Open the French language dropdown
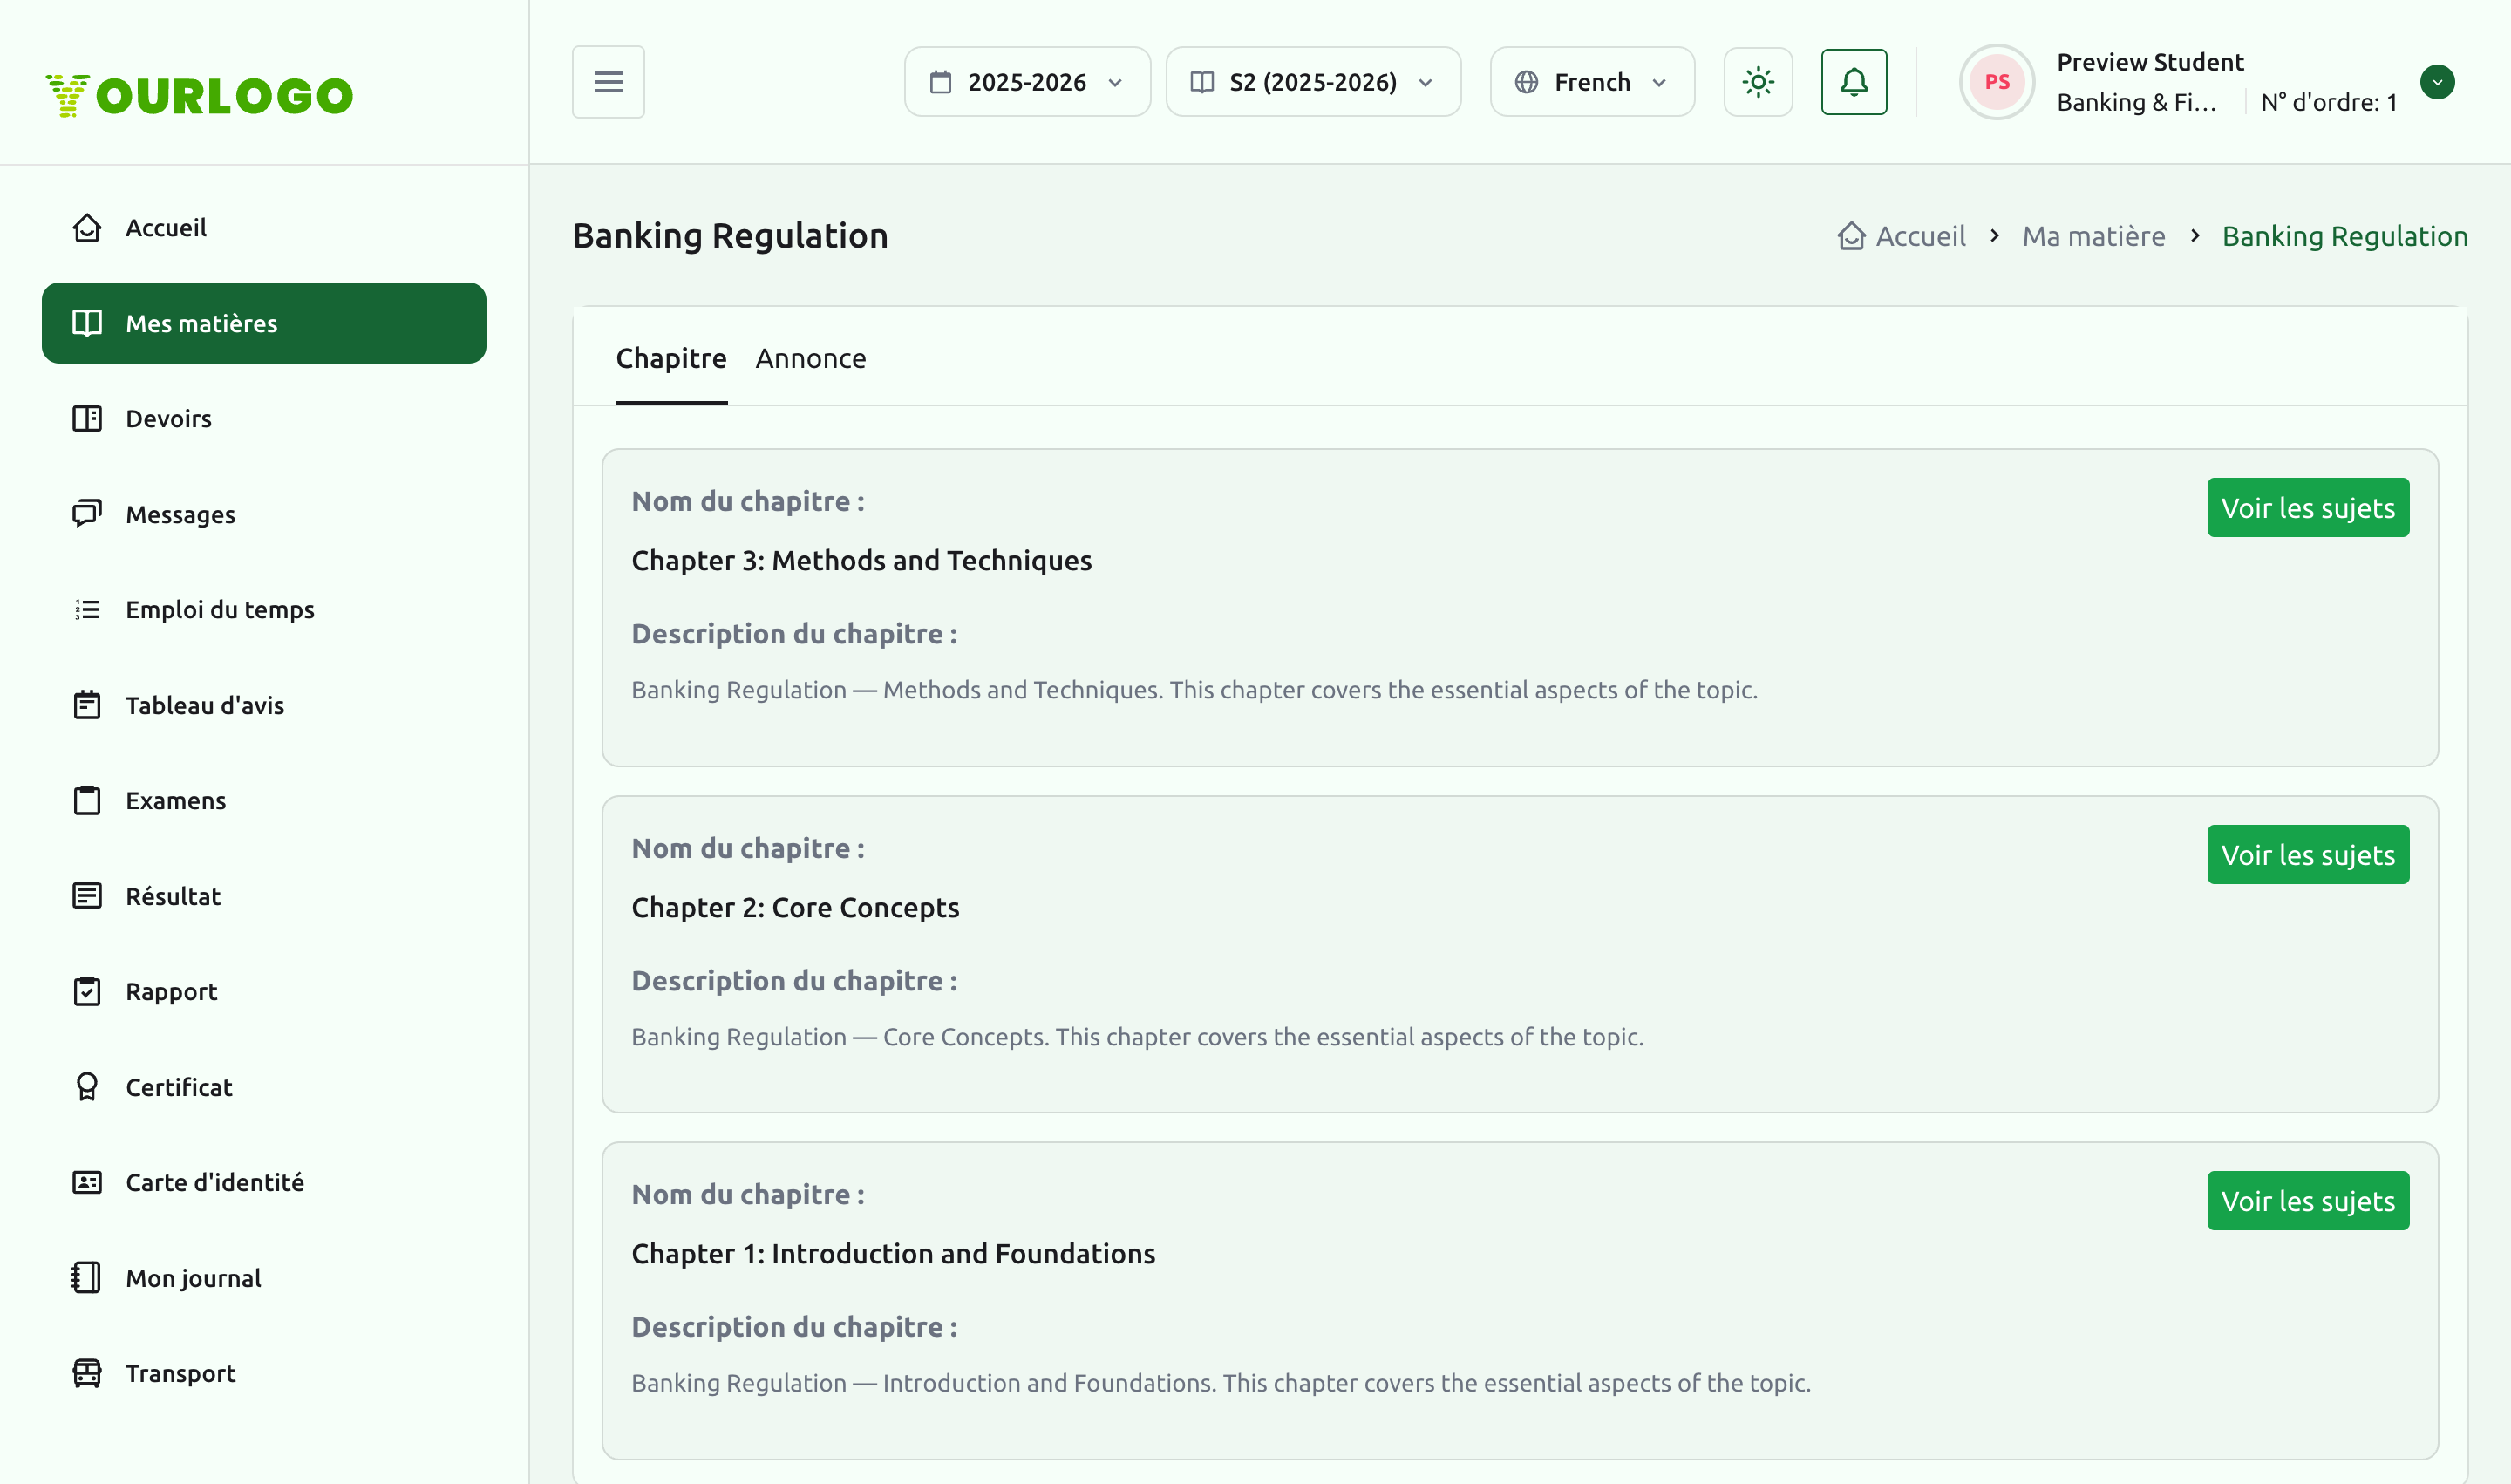 (x=1592, y=82)
